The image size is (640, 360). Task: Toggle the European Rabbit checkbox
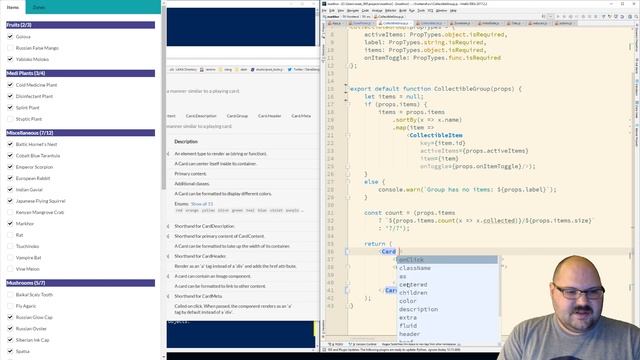(10, 178)
